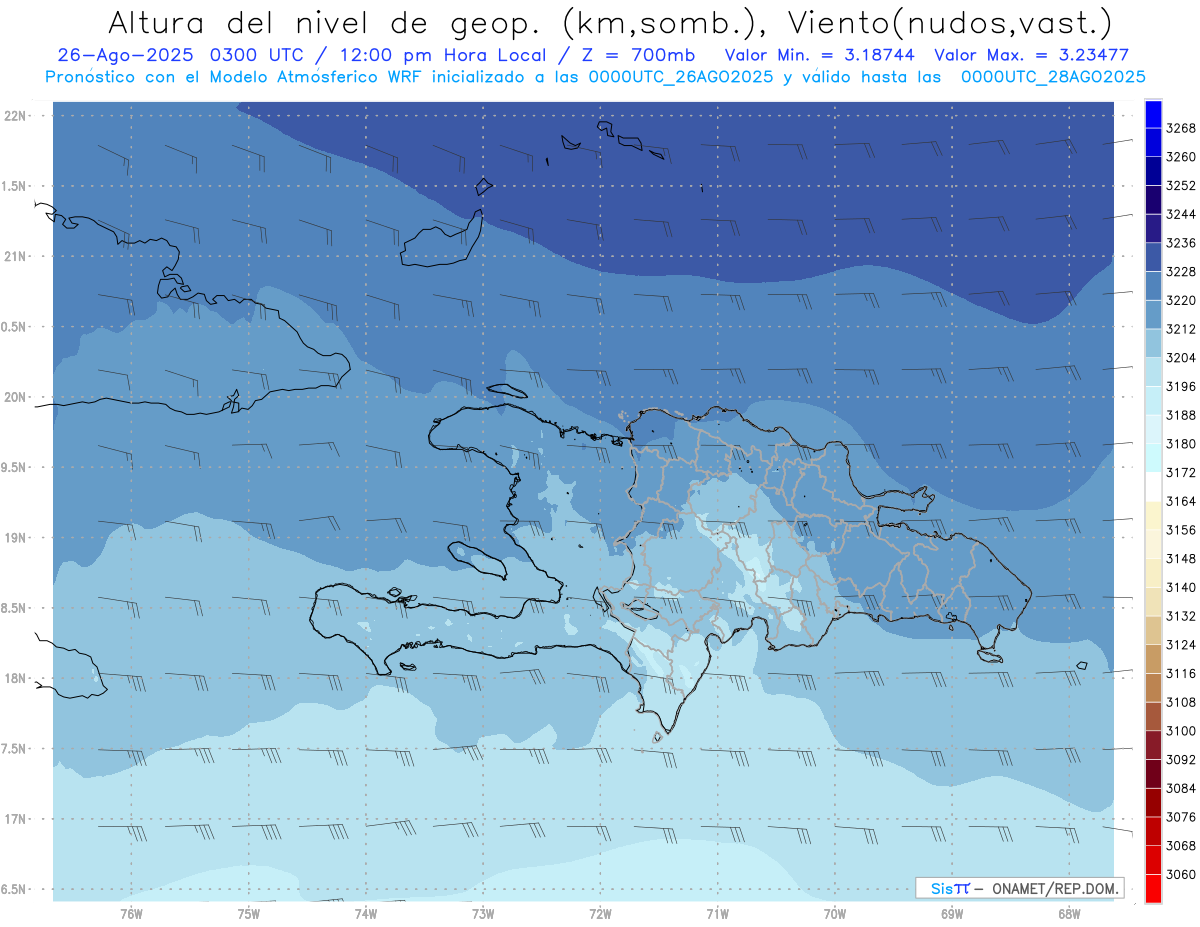This screenshot has height=927, width=1200.
Task: Click the 19N latitude axis label
Action: [x=14, y=538]
